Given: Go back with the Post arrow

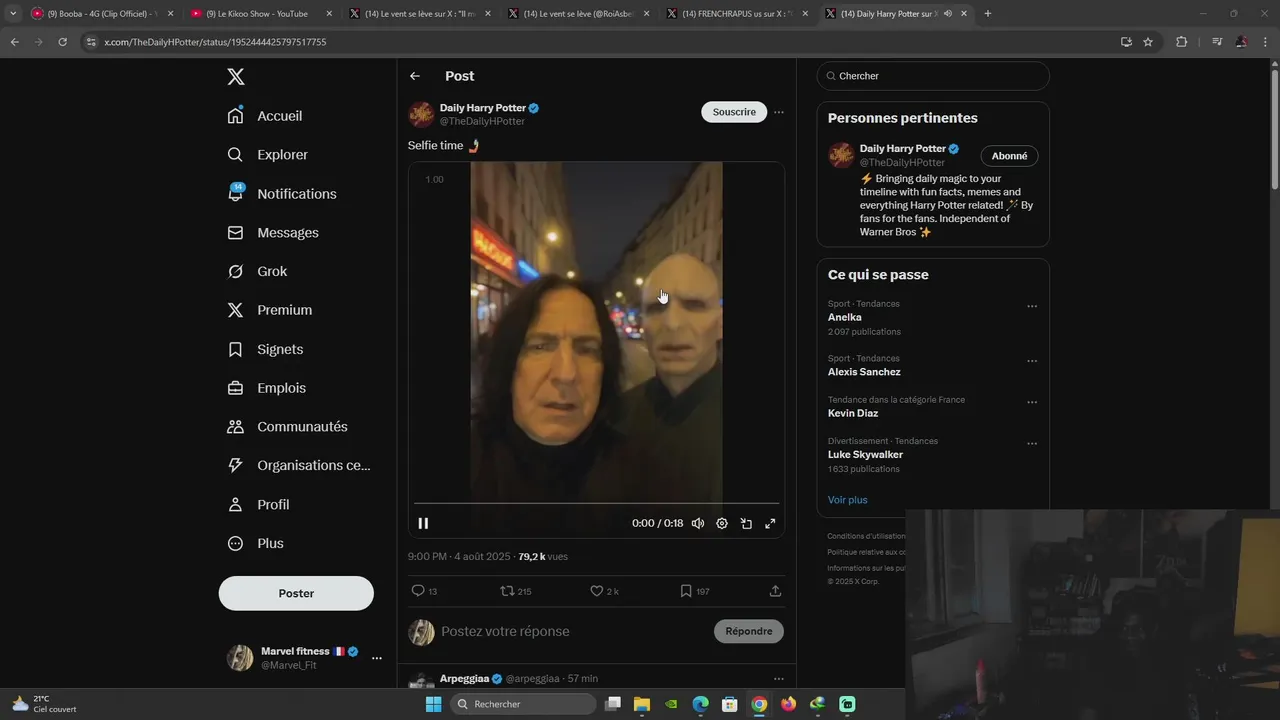Looking at the screenshot, I should click(x=415, y=76).
